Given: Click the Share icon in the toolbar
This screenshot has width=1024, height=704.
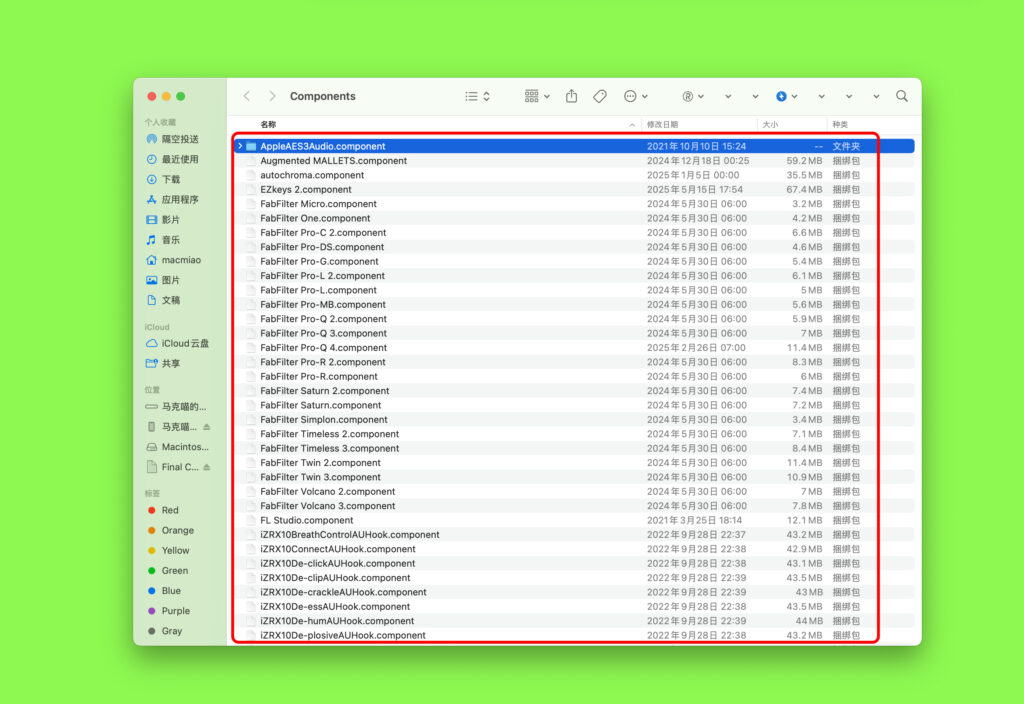Looking at the screenshot, I should (x=571, y=95).
